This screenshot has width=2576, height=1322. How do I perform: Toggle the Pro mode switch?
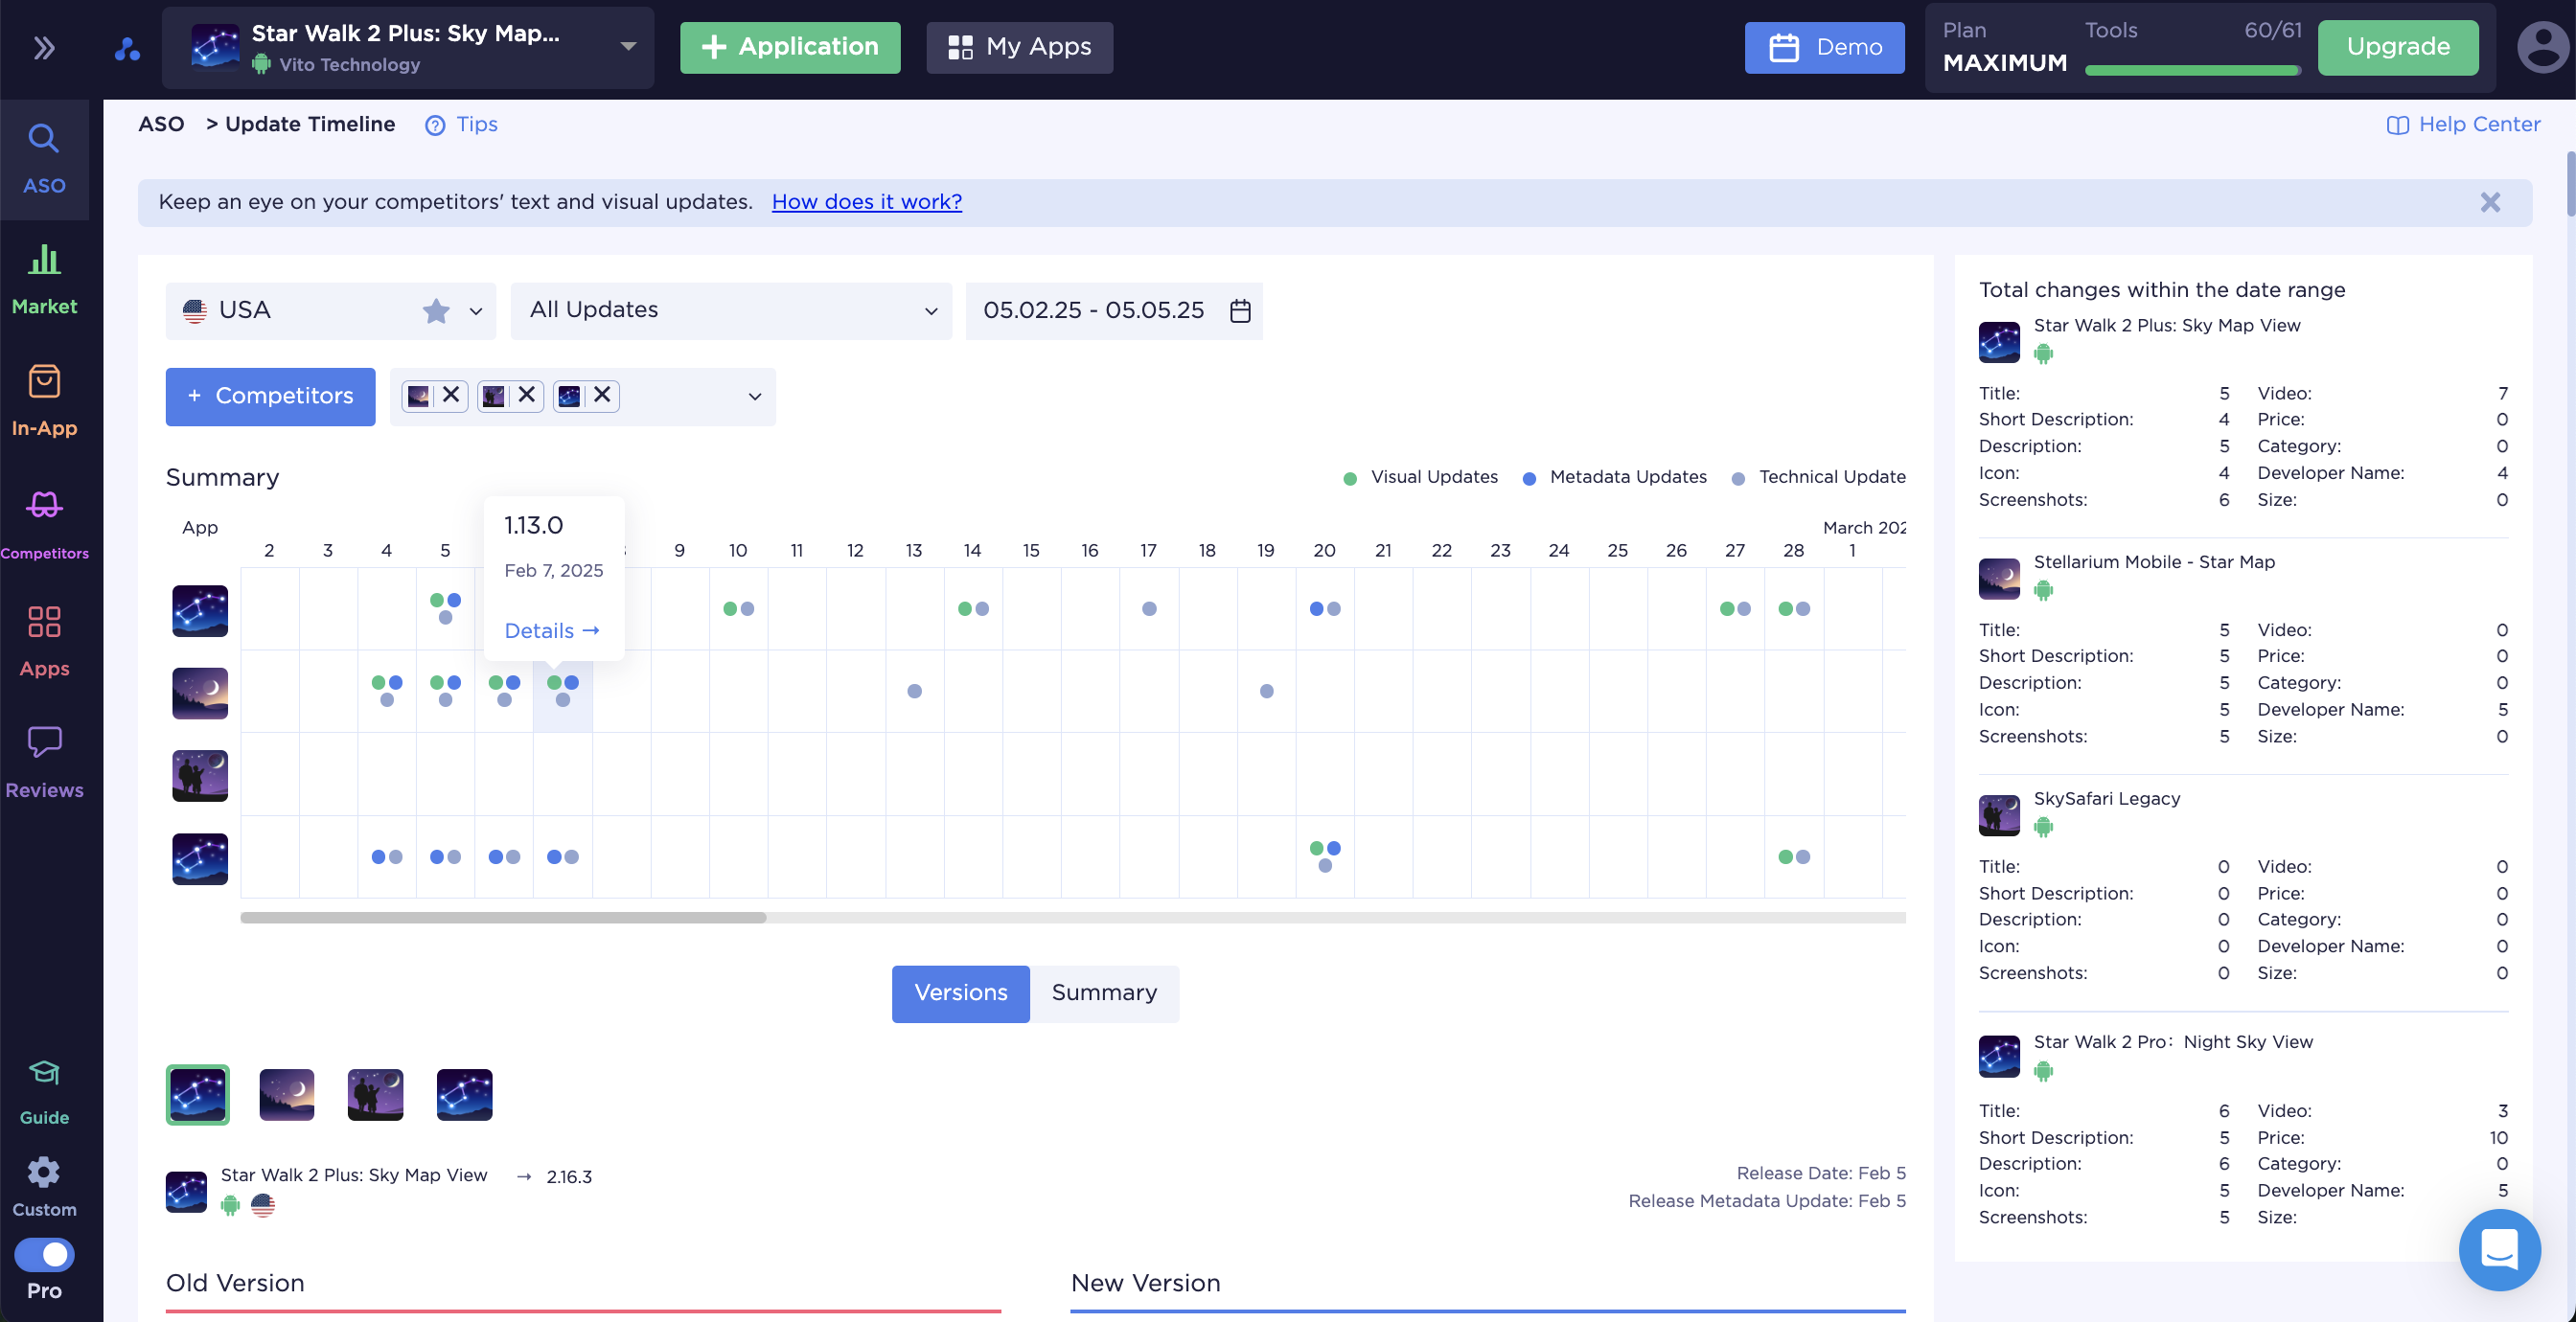44,1254
